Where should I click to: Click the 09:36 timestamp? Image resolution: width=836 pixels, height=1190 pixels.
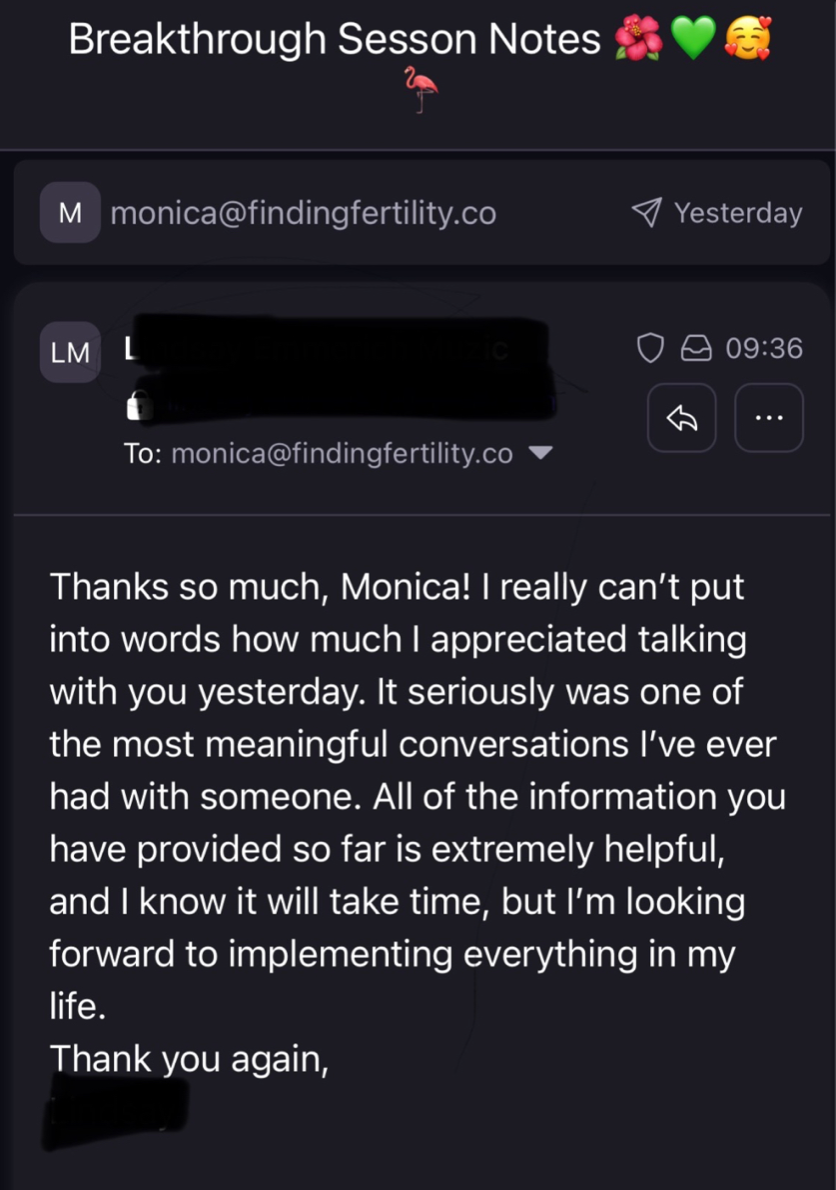click(764, 348)
